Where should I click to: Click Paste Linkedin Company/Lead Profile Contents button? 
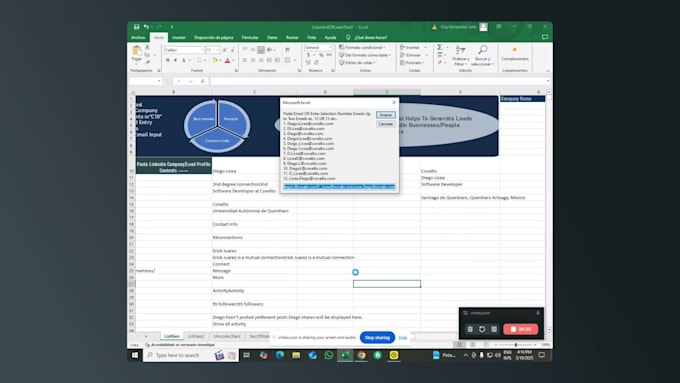[173, 167]
